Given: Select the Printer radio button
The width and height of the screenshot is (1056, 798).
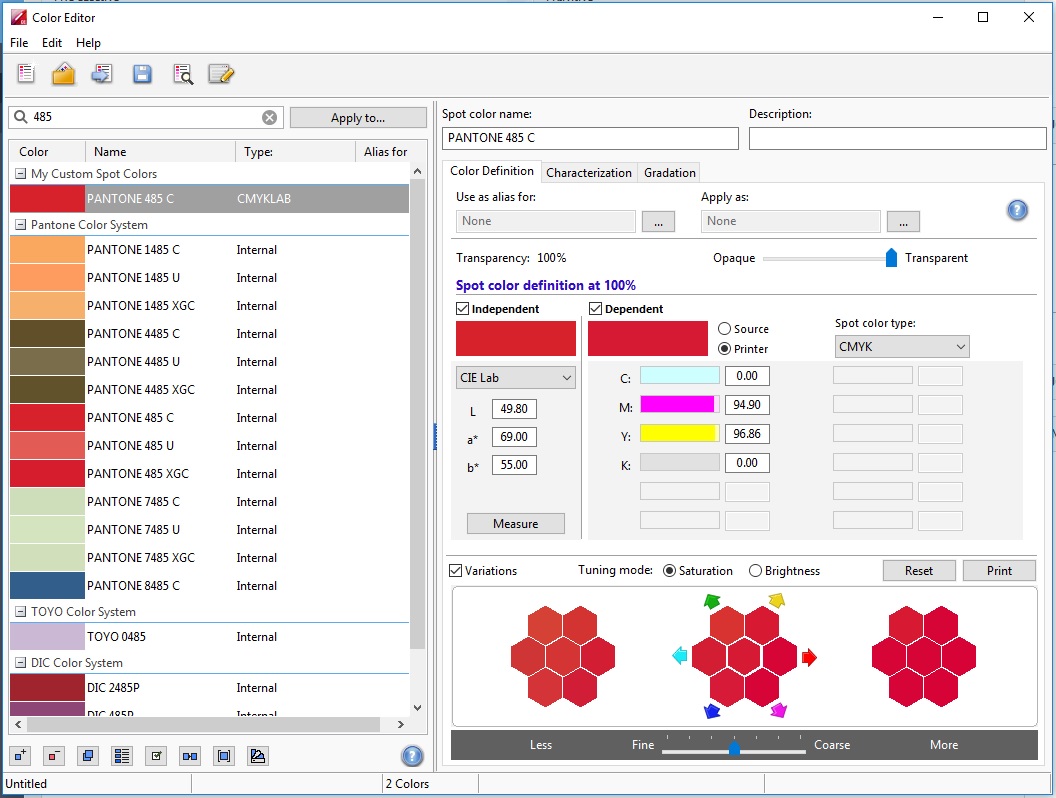Looking at the screenshot, I should point(724,349).
